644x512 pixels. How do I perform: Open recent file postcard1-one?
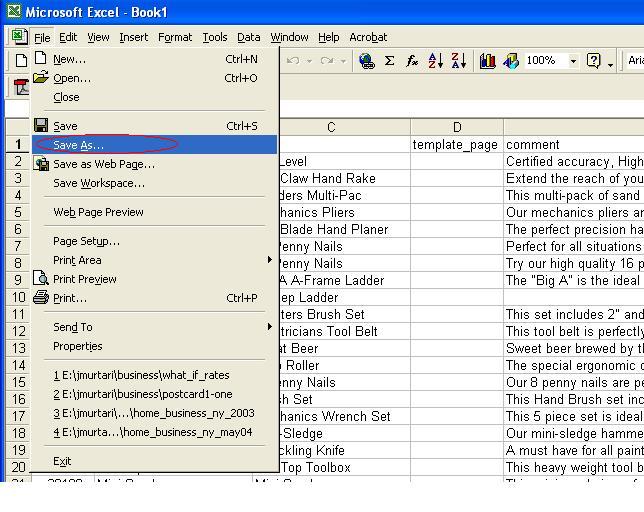(x=155, y=394)
